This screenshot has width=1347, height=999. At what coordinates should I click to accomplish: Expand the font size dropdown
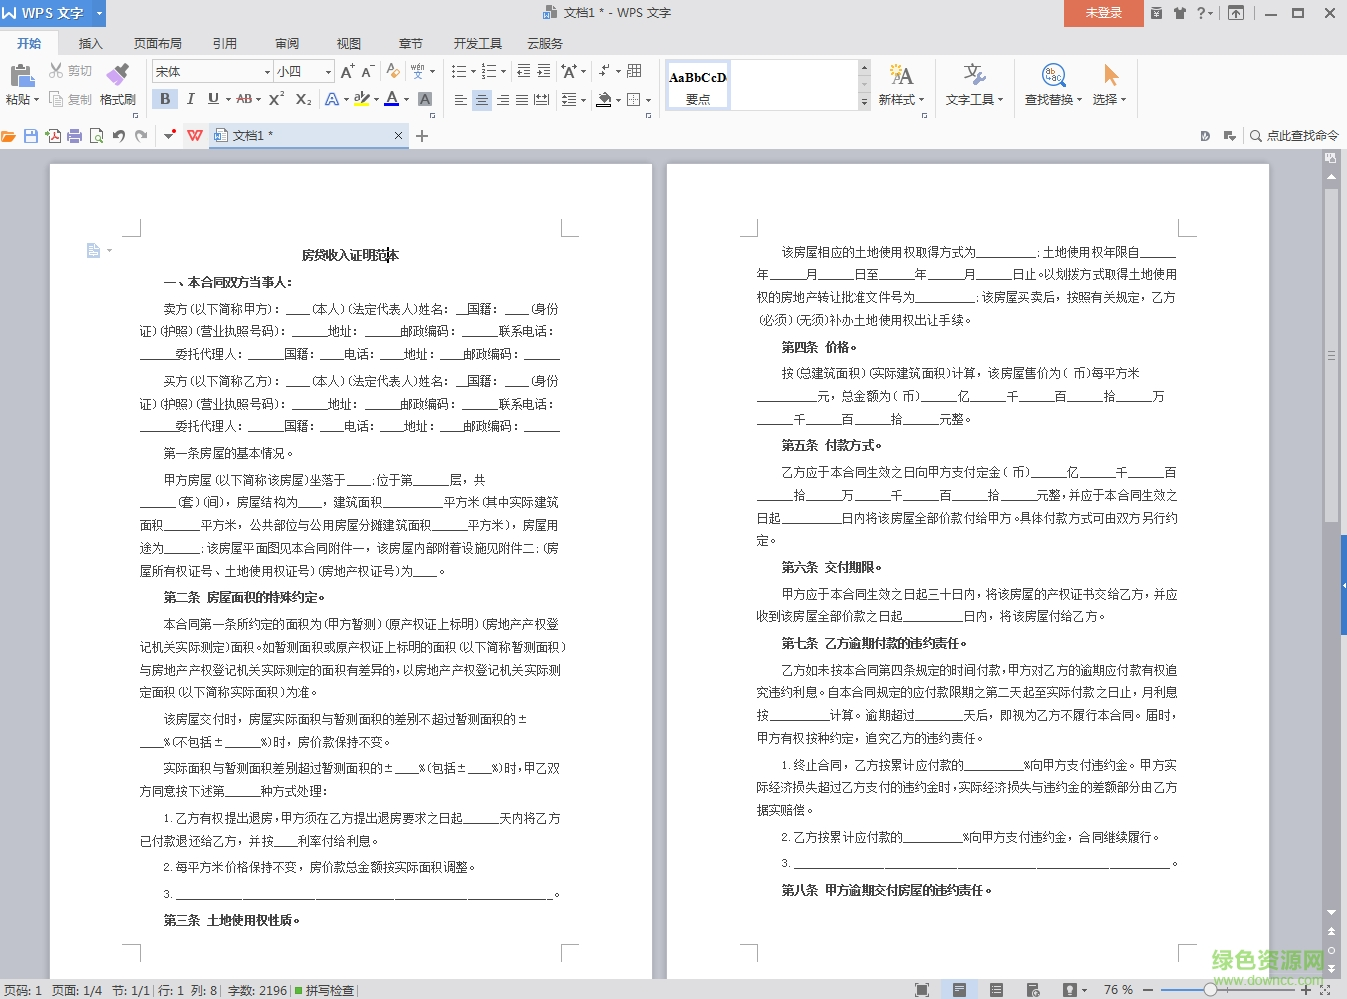(x=330, y=71)
